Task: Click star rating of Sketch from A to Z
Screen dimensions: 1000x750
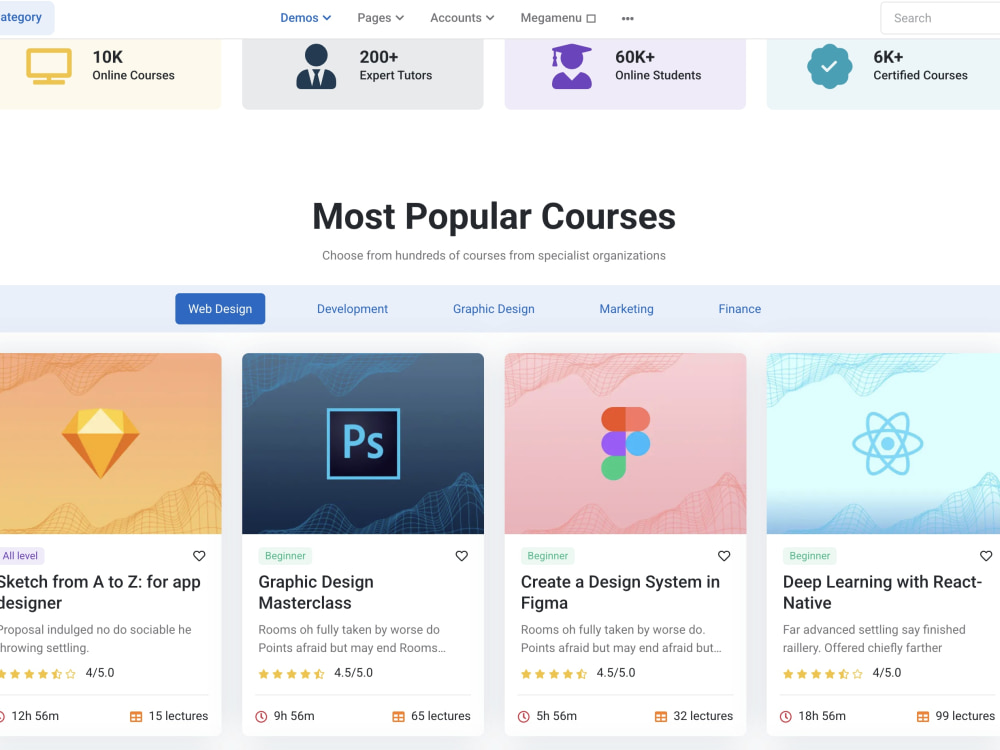Action: coord(38,673)
